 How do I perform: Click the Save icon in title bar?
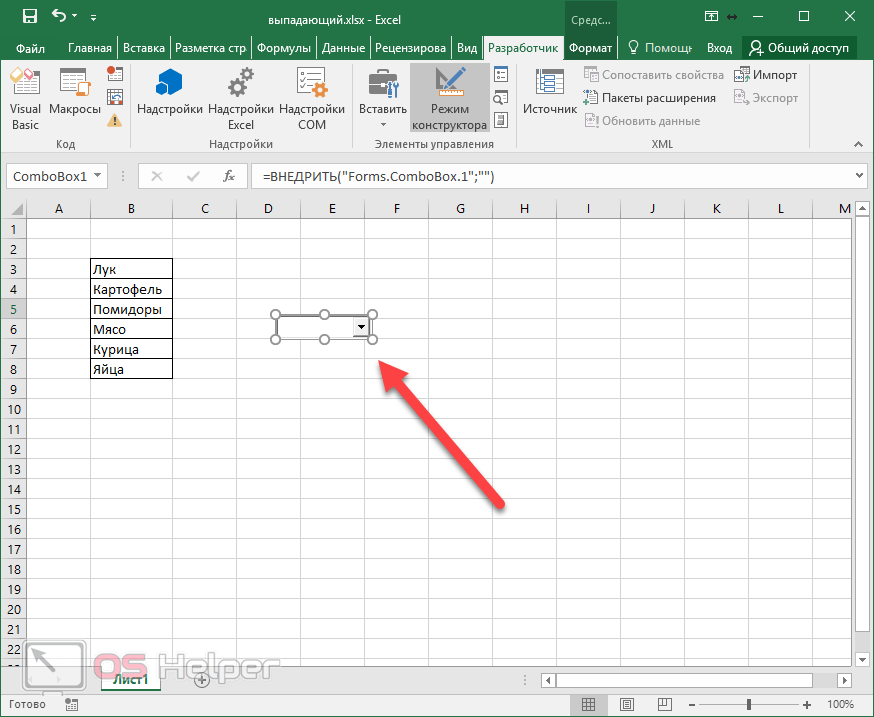tap(29, 17)
